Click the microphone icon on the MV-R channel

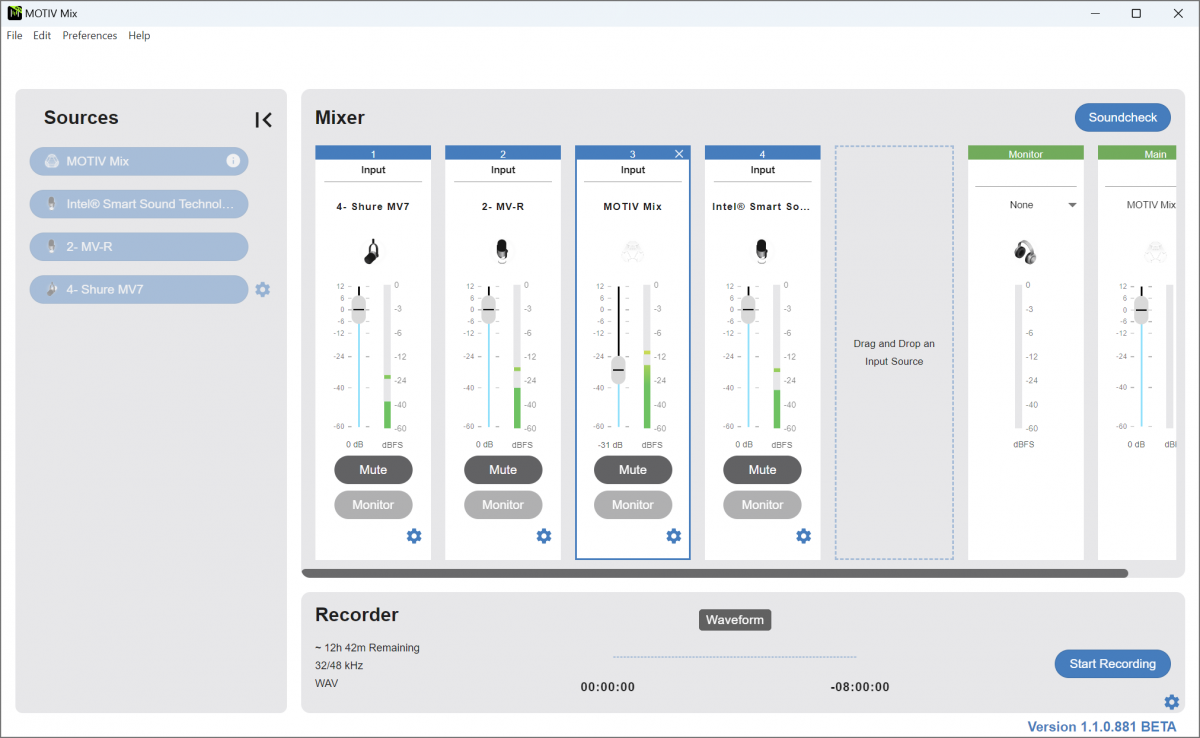tap(503, 250)
